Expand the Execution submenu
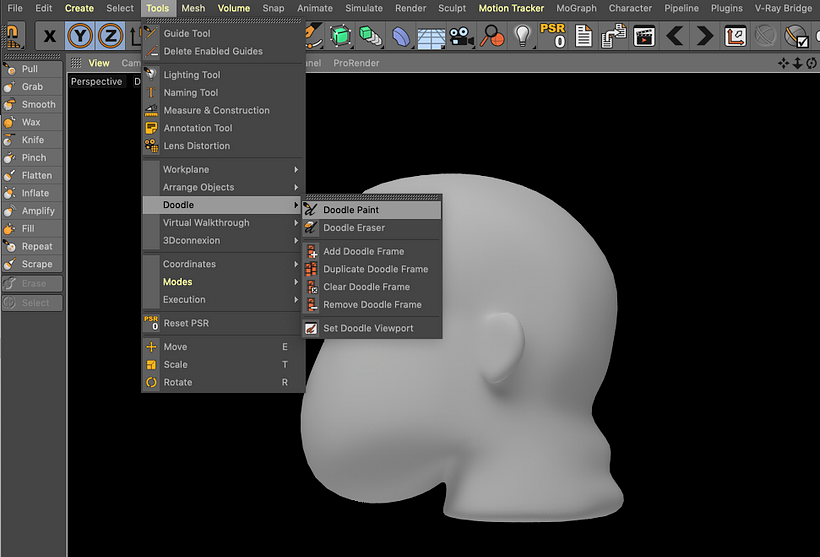This screenshot has height=557, width=820. [224, 300]
